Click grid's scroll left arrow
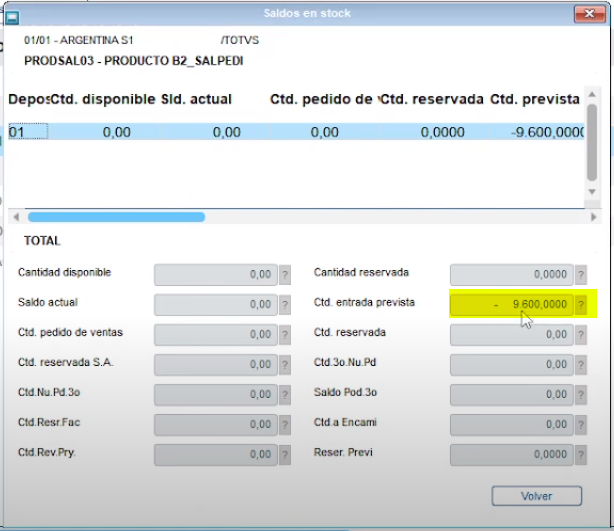614x531 pixels. click(x=16, y=217)
